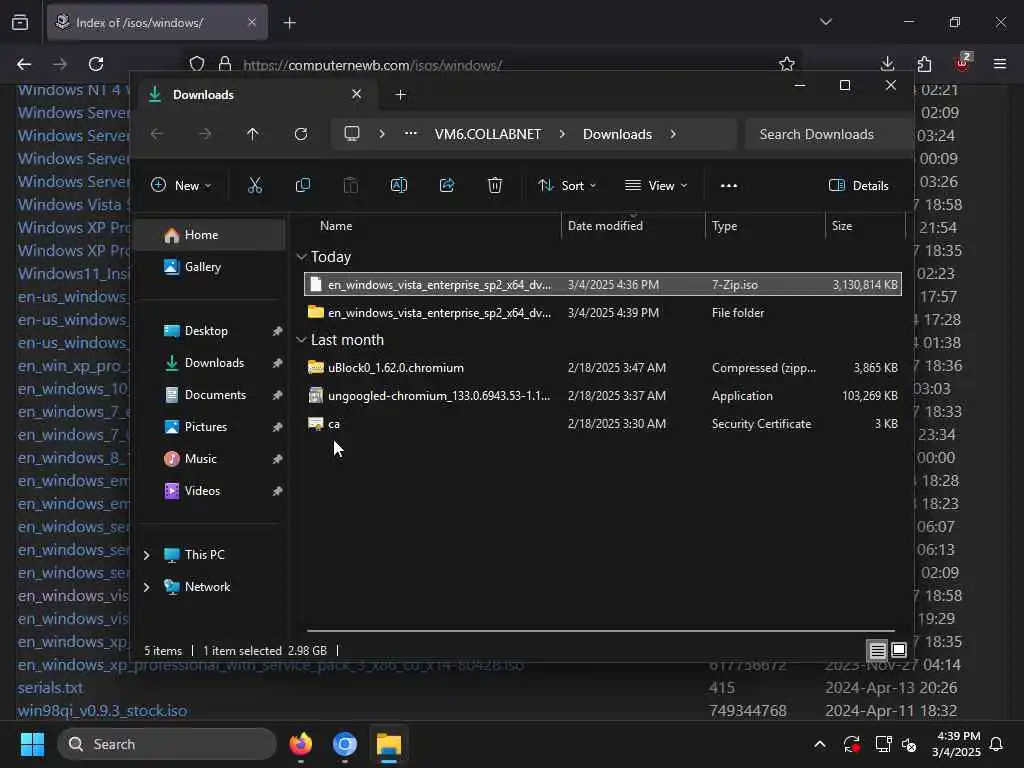The width and height of the screenshot is (1024, 768).
Task: Reload the Firefox page
Action: [96, 64]
